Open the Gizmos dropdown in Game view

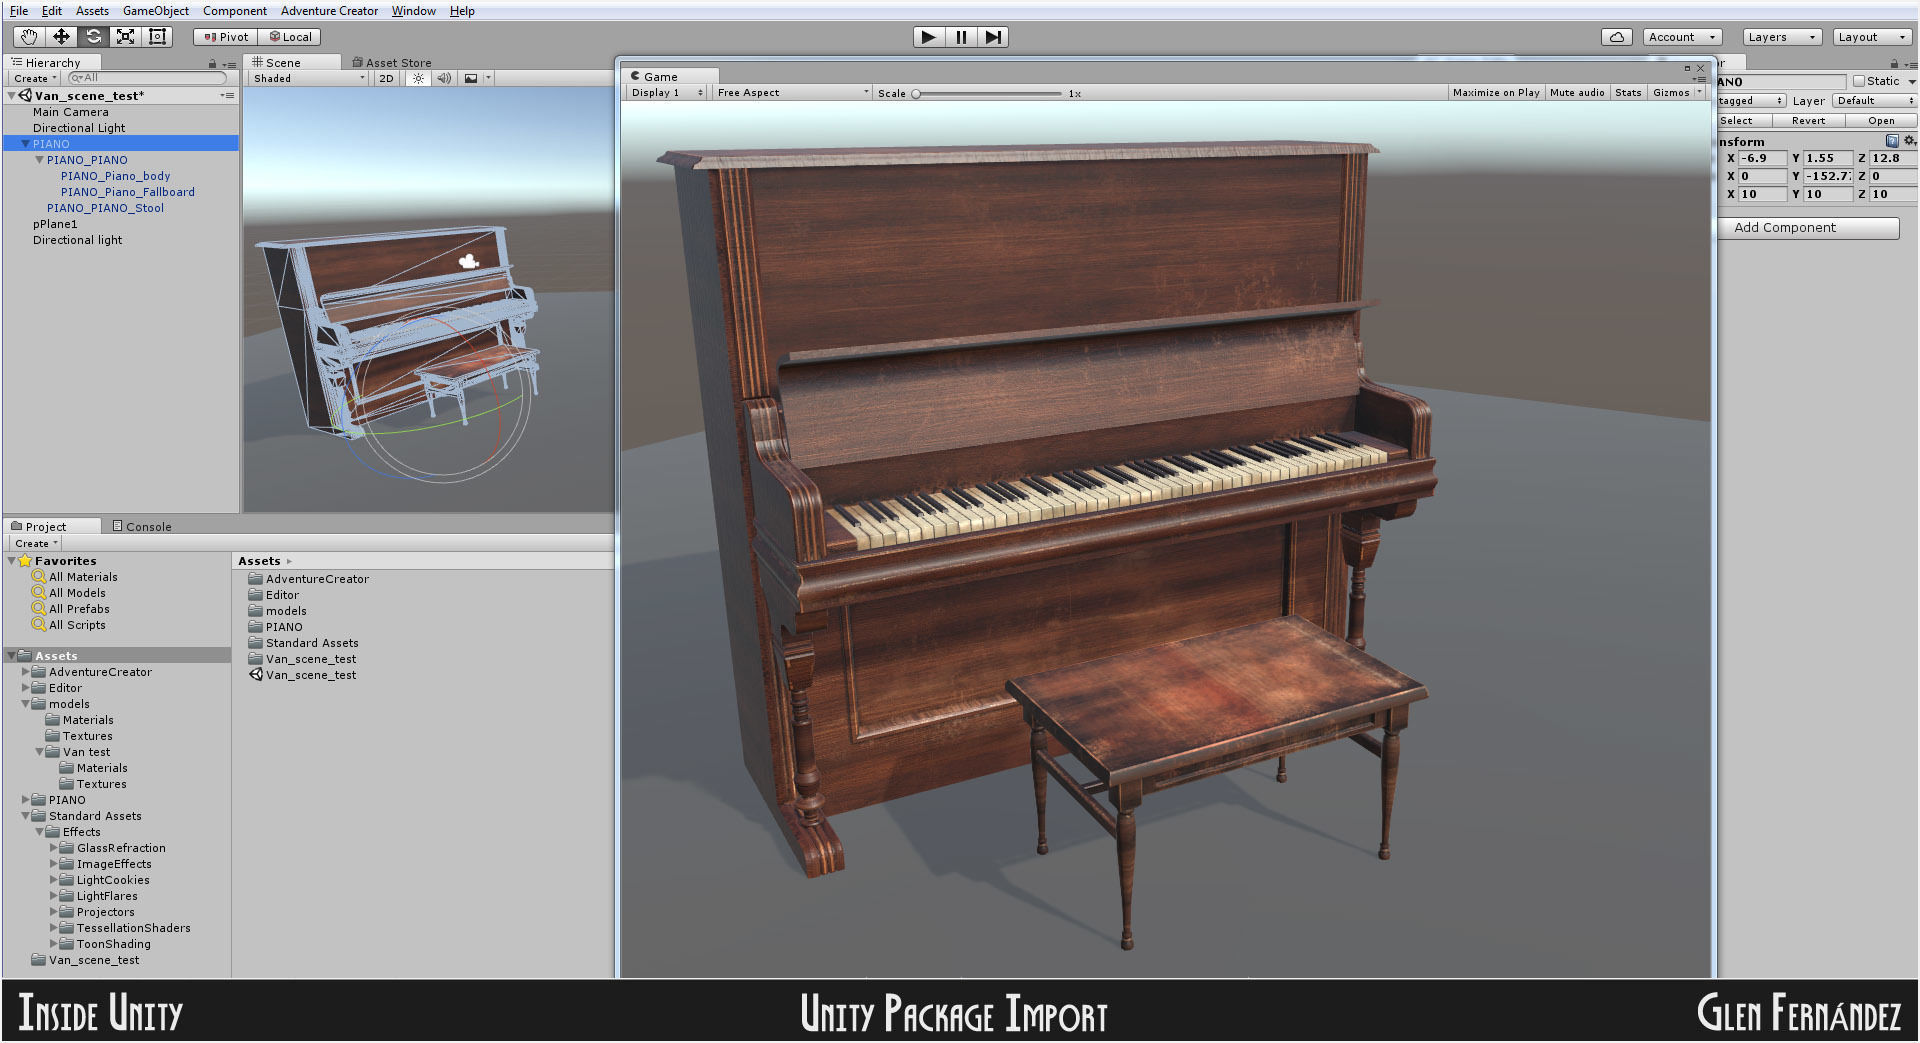tap(1677, 93)
